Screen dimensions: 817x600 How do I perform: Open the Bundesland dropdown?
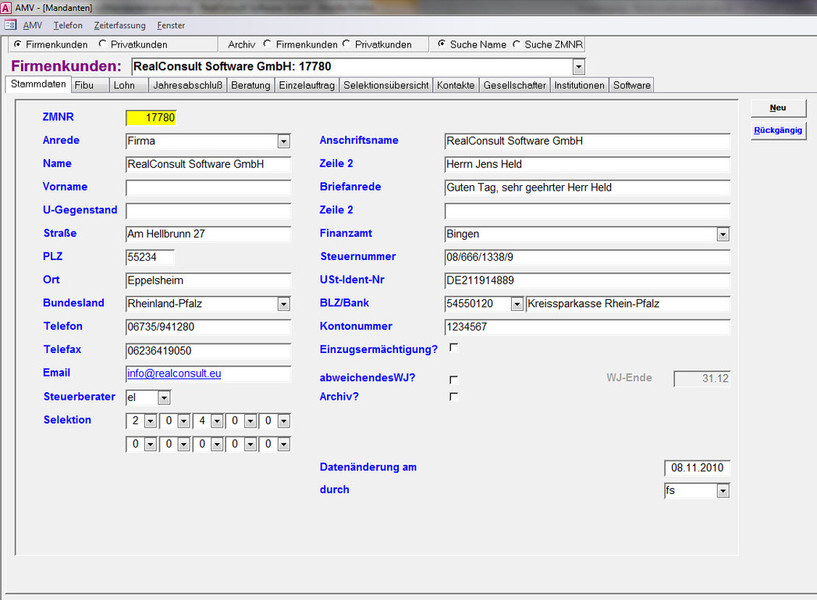(x=283, y=304)
